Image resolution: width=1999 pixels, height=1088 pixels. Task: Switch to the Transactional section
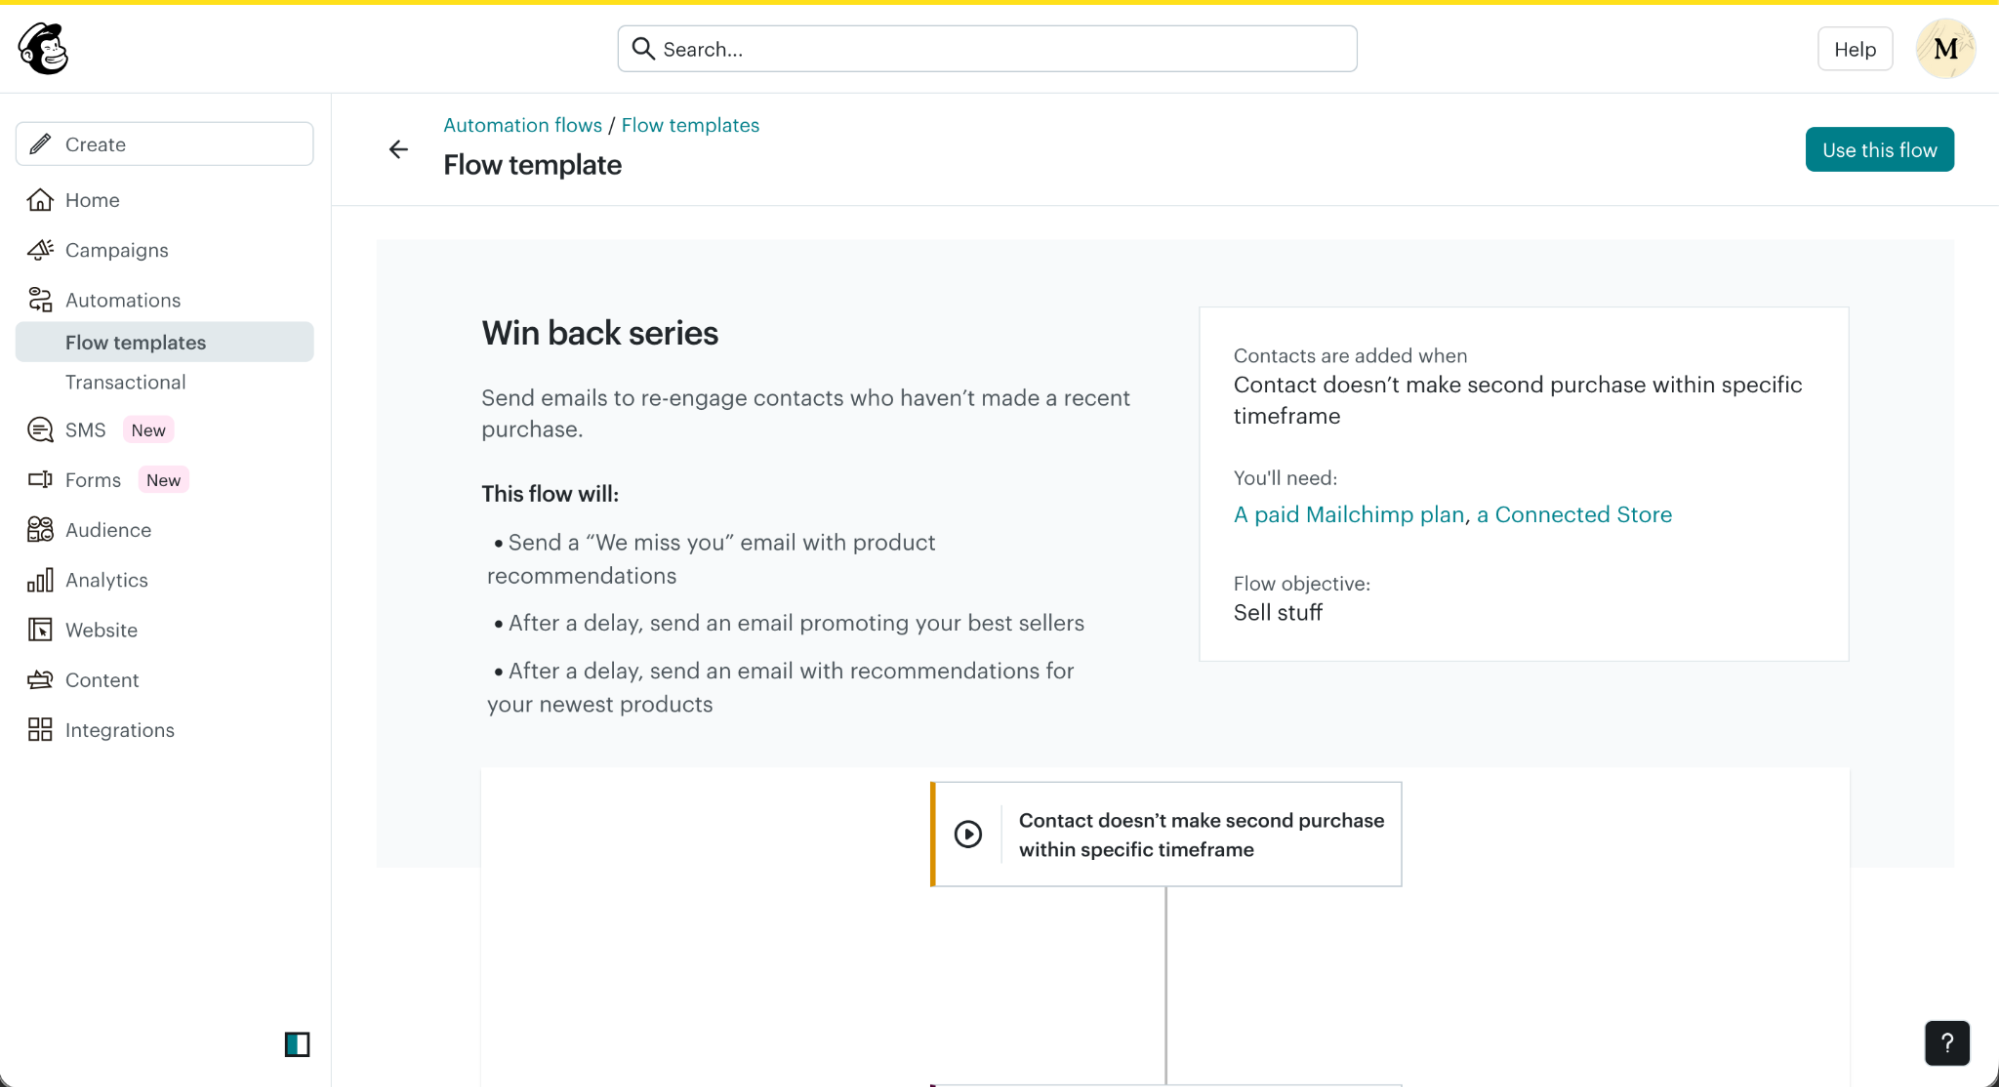[x=126, y=382]
